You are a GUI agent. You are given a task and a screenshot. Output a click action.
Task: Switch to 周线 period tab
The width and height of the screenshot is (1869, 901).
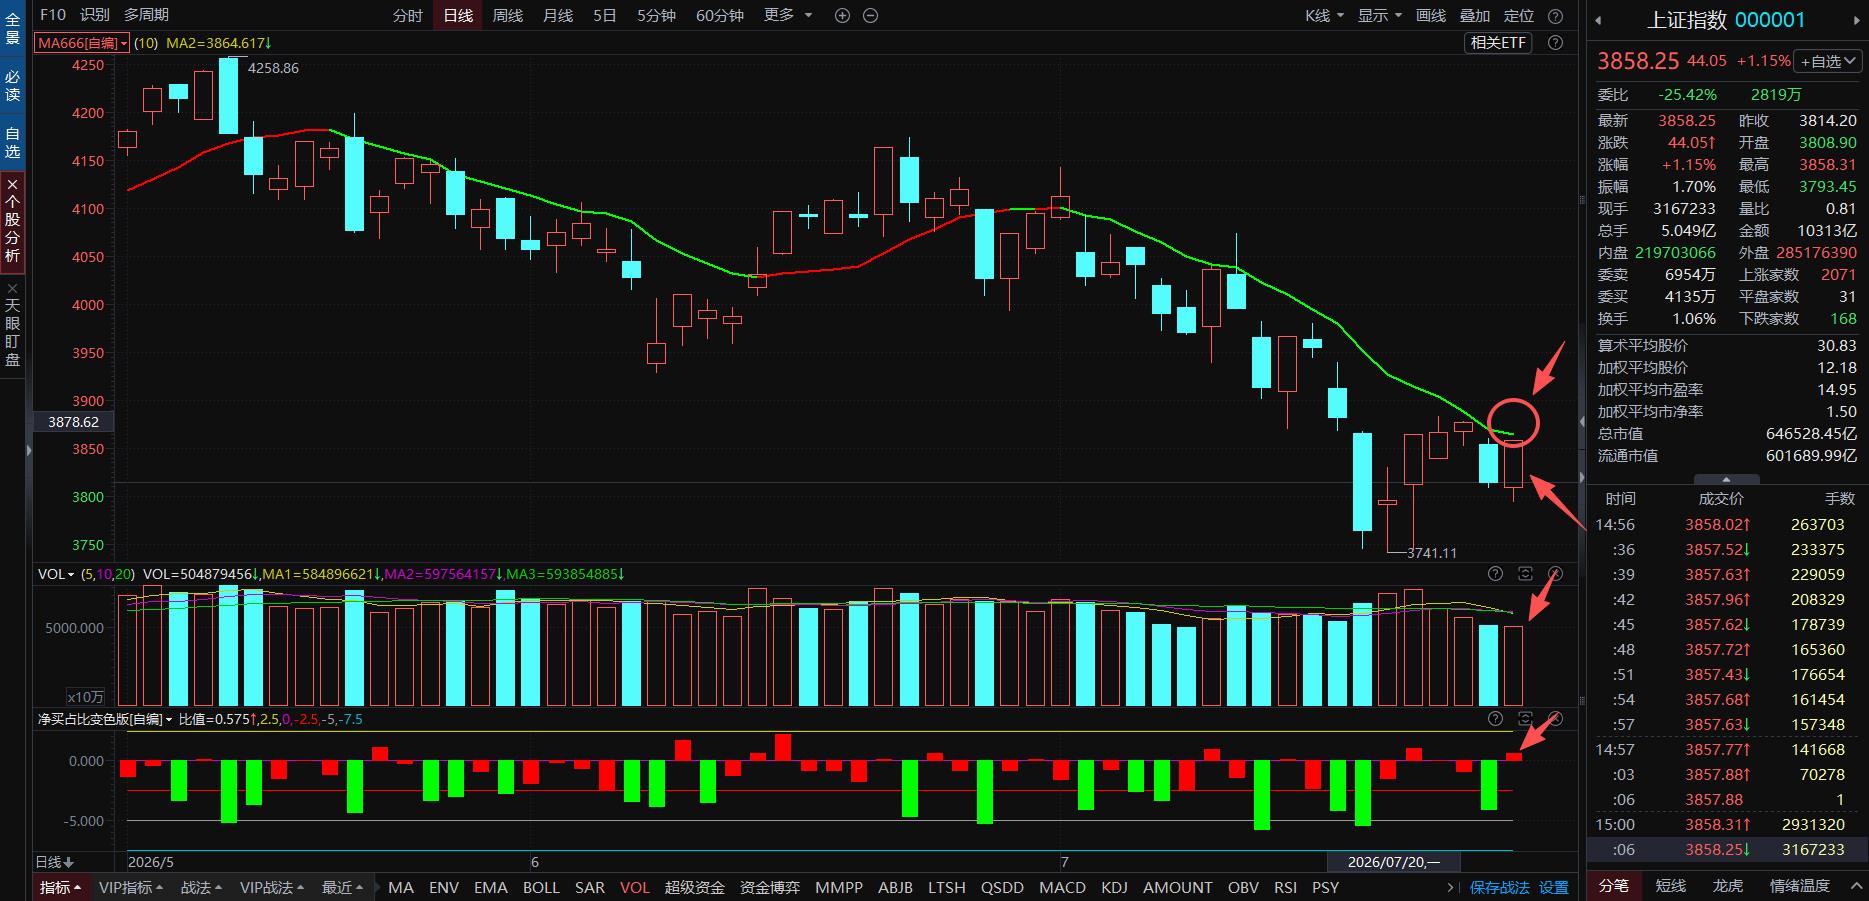click(x=508, y=15)
